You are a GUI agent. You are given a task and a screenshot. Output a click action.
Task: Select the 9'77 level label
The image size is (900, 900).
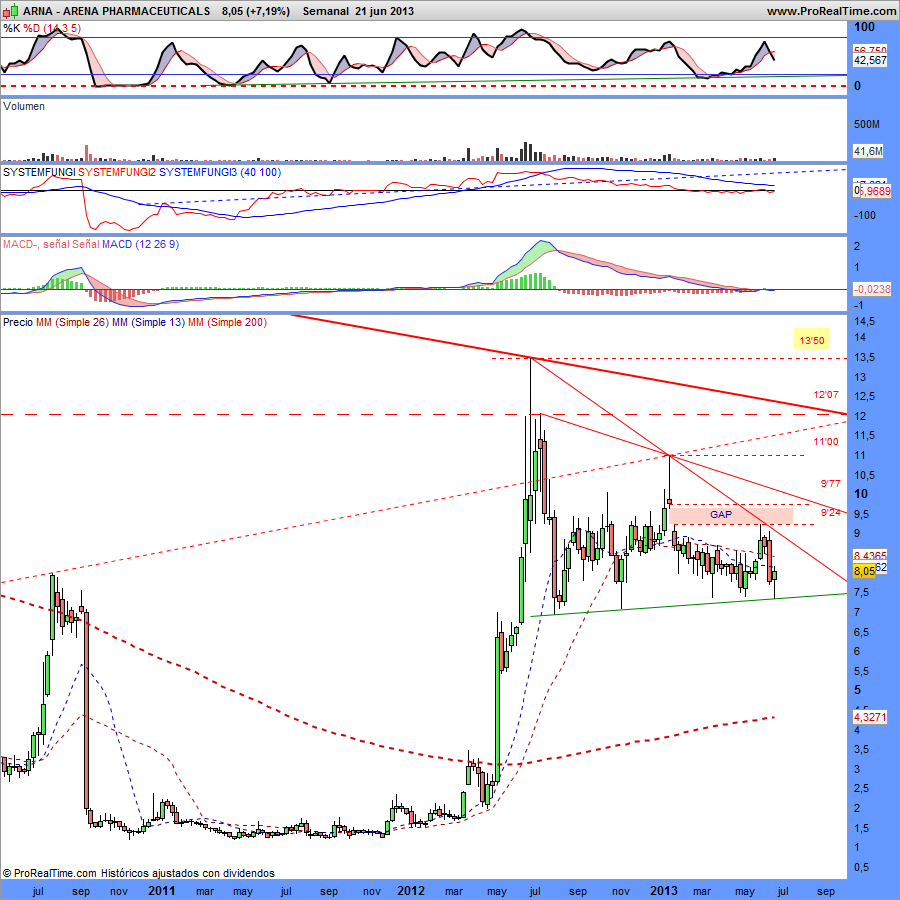pyautogui.click(x=830, y=484)
